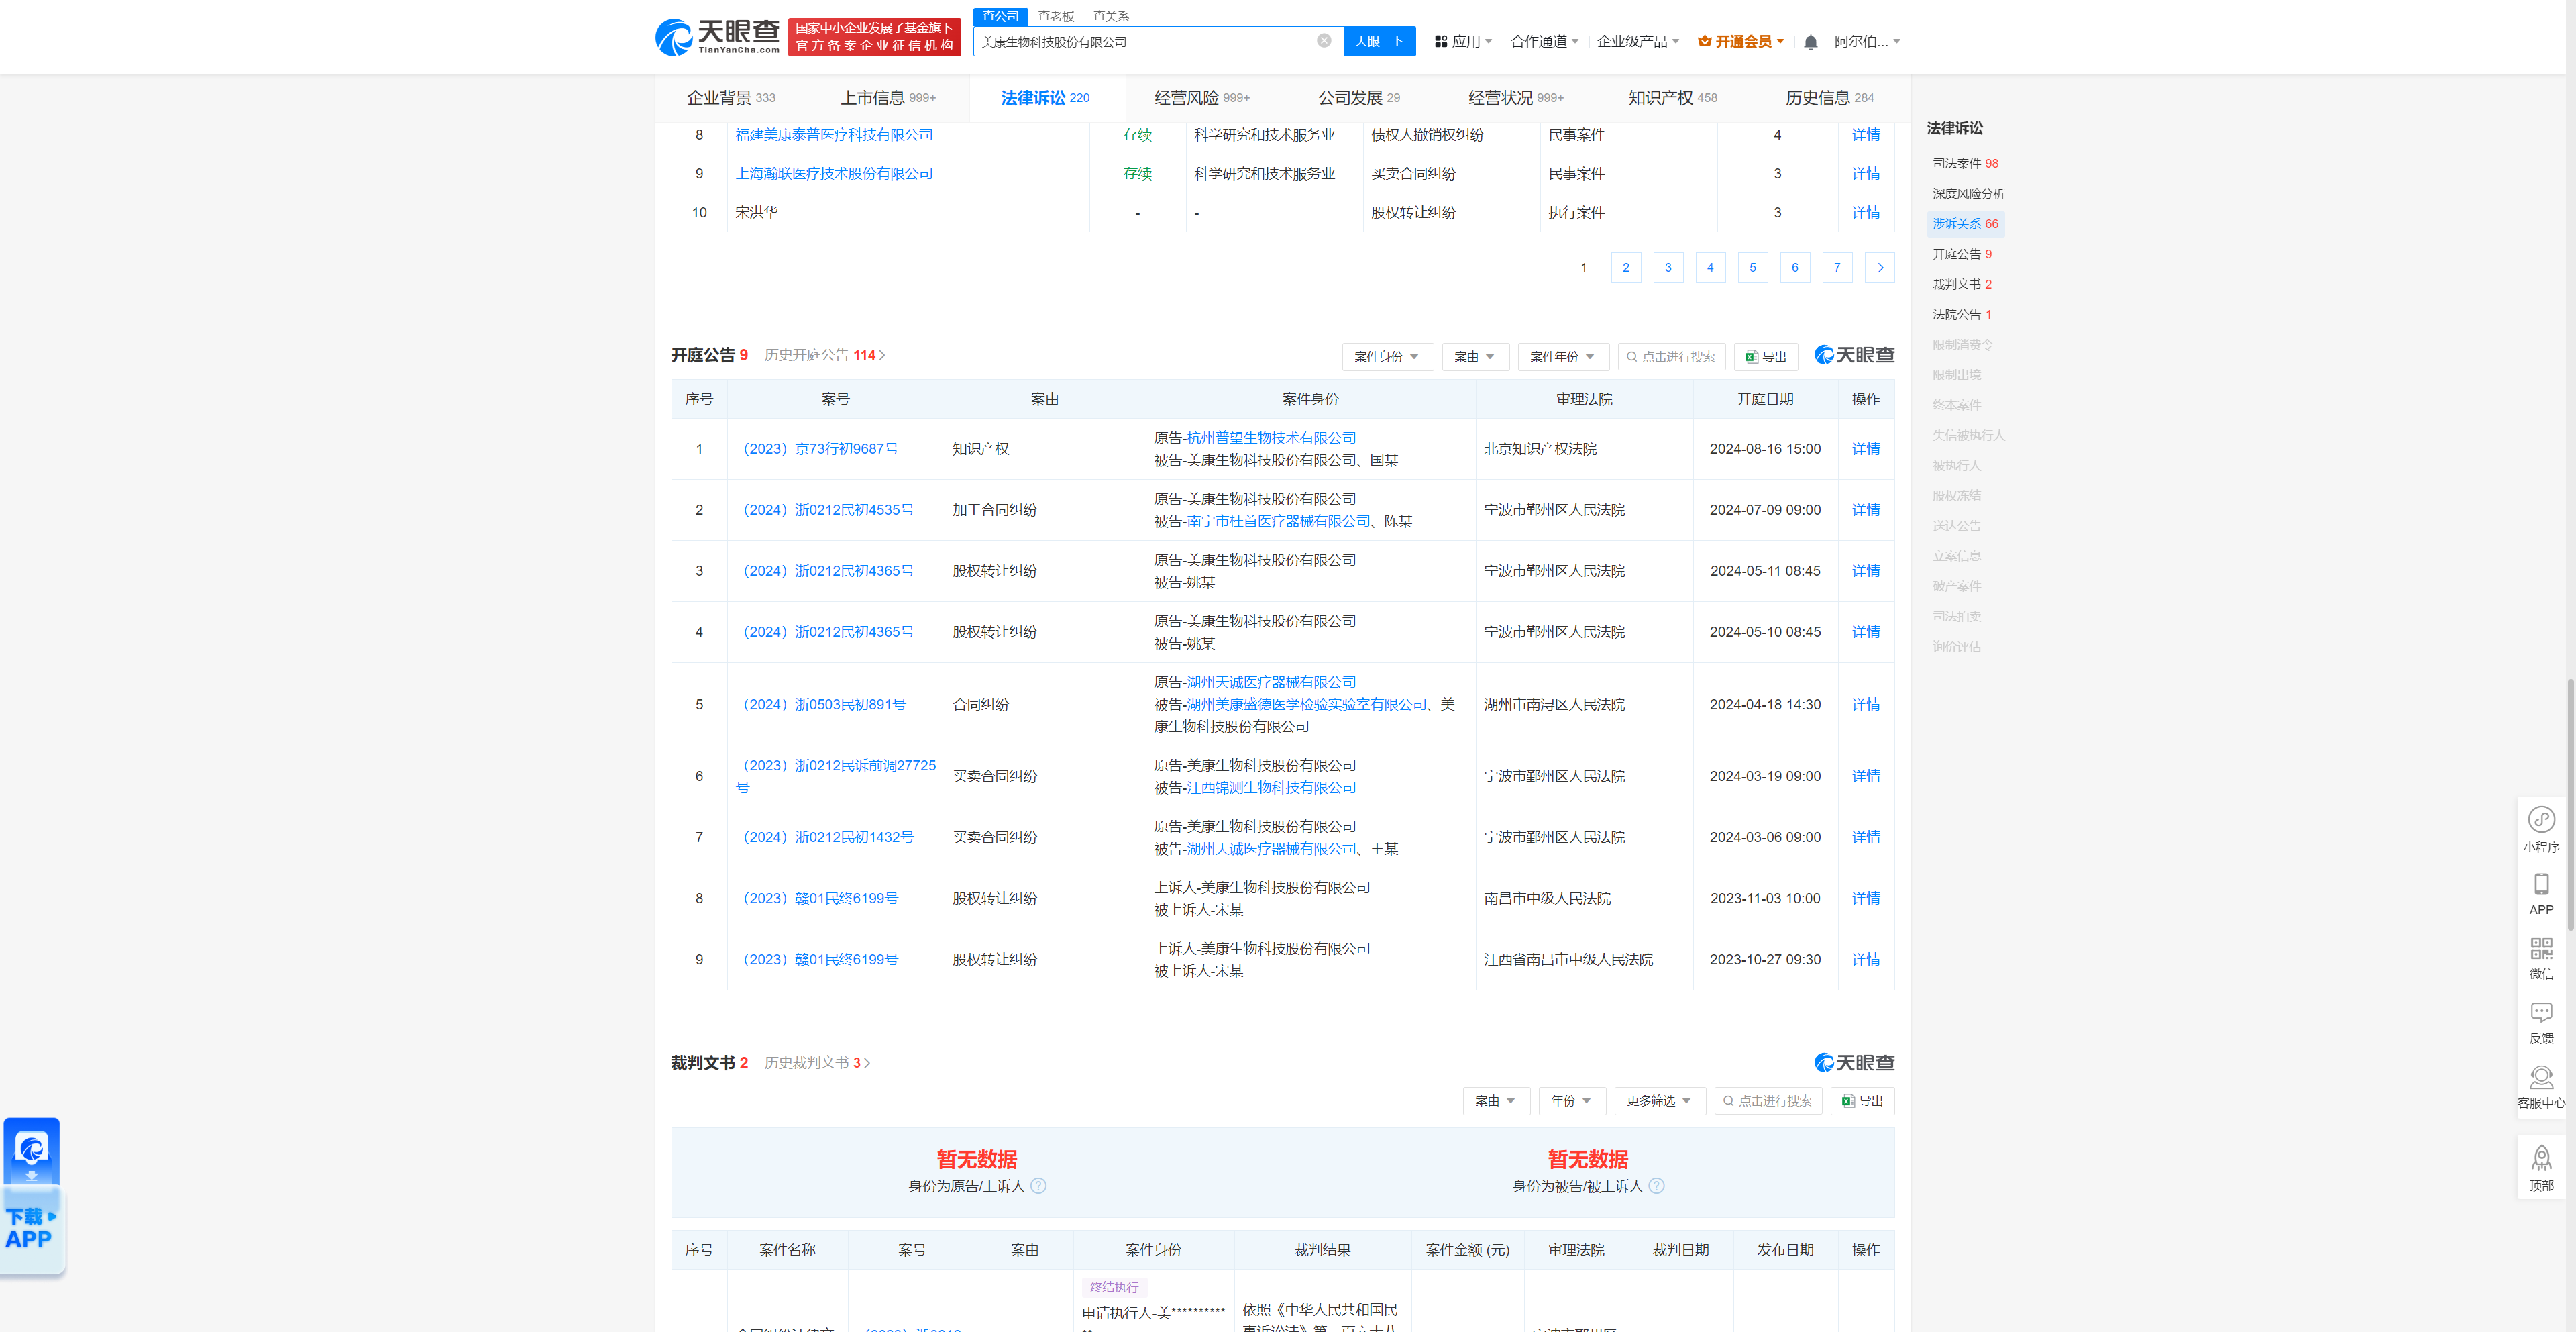The image size is (2576, 1332).
Task: Open the notification bell
Action: (1810, 42)
